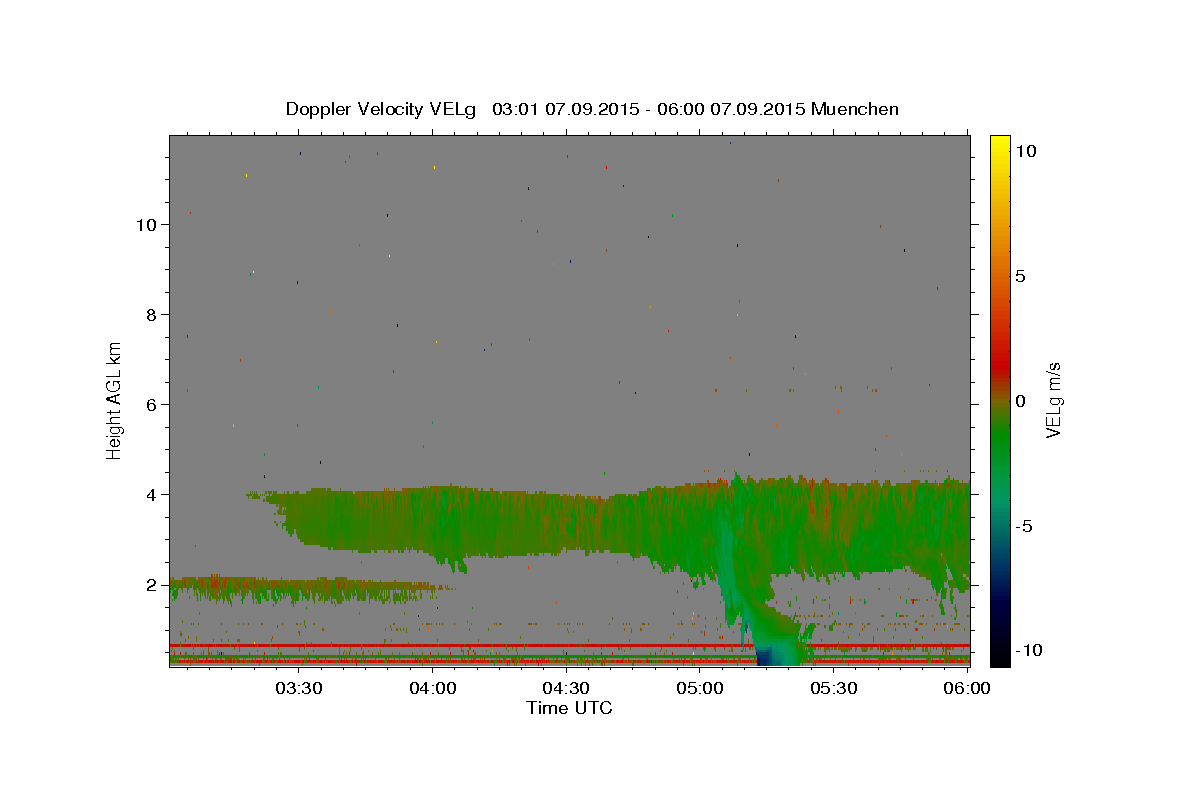Click the upper red horizontal band near the ground
The width and height of the screenshot is (1200, 800).
[x=570, y=646]
